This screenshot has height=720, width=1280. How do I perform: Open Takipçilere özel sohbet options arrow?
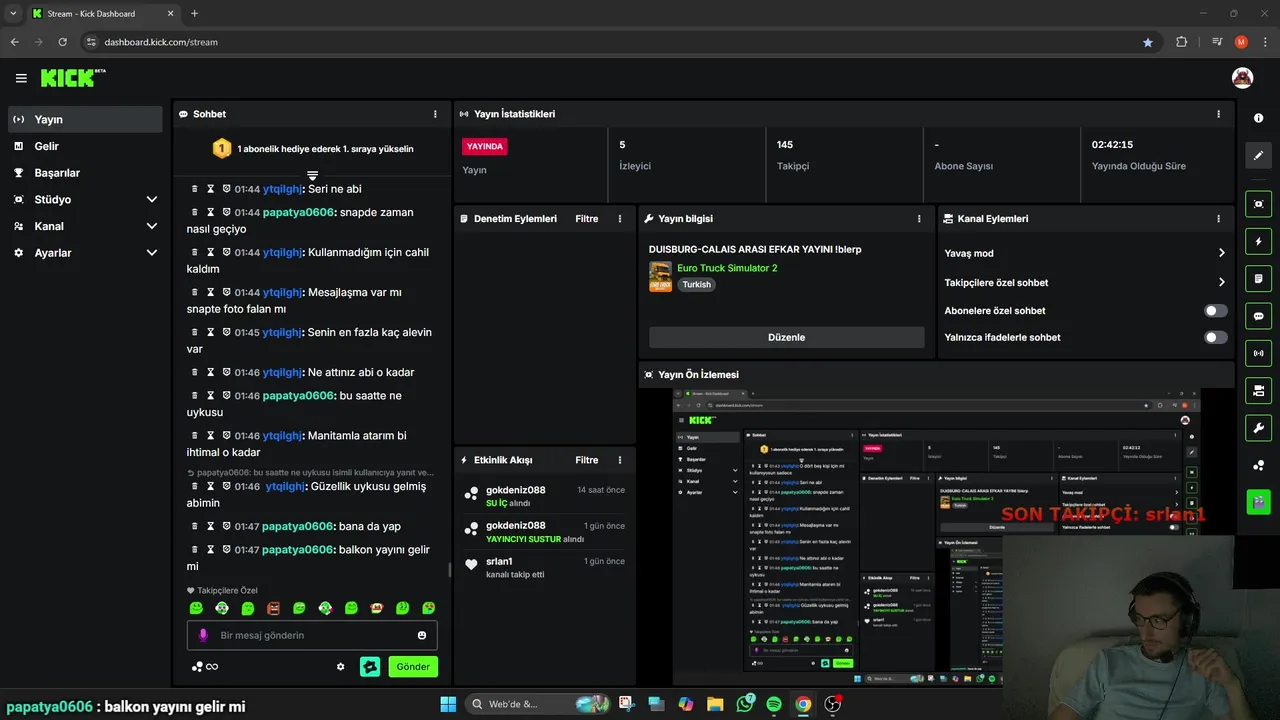pyautogui.click(x=1221, y=282)
